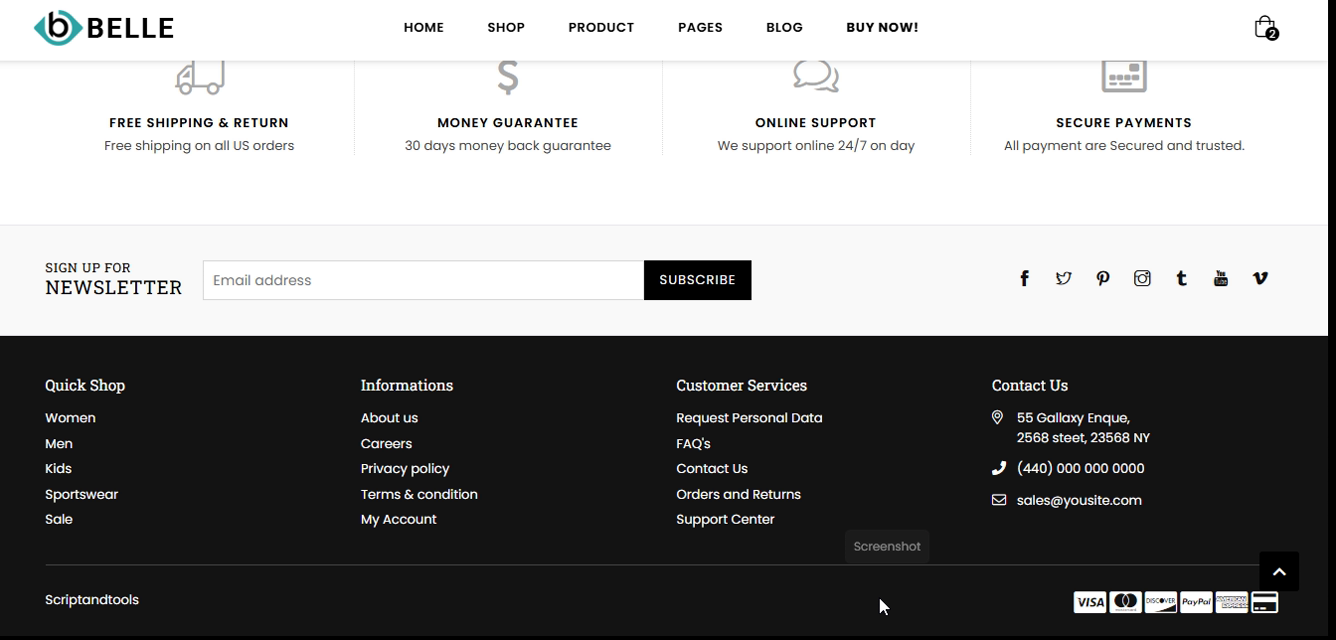The height and width of the screenshot is (640, 1336).
Task: Open the Privacy policy link
Action: (405, 469)
